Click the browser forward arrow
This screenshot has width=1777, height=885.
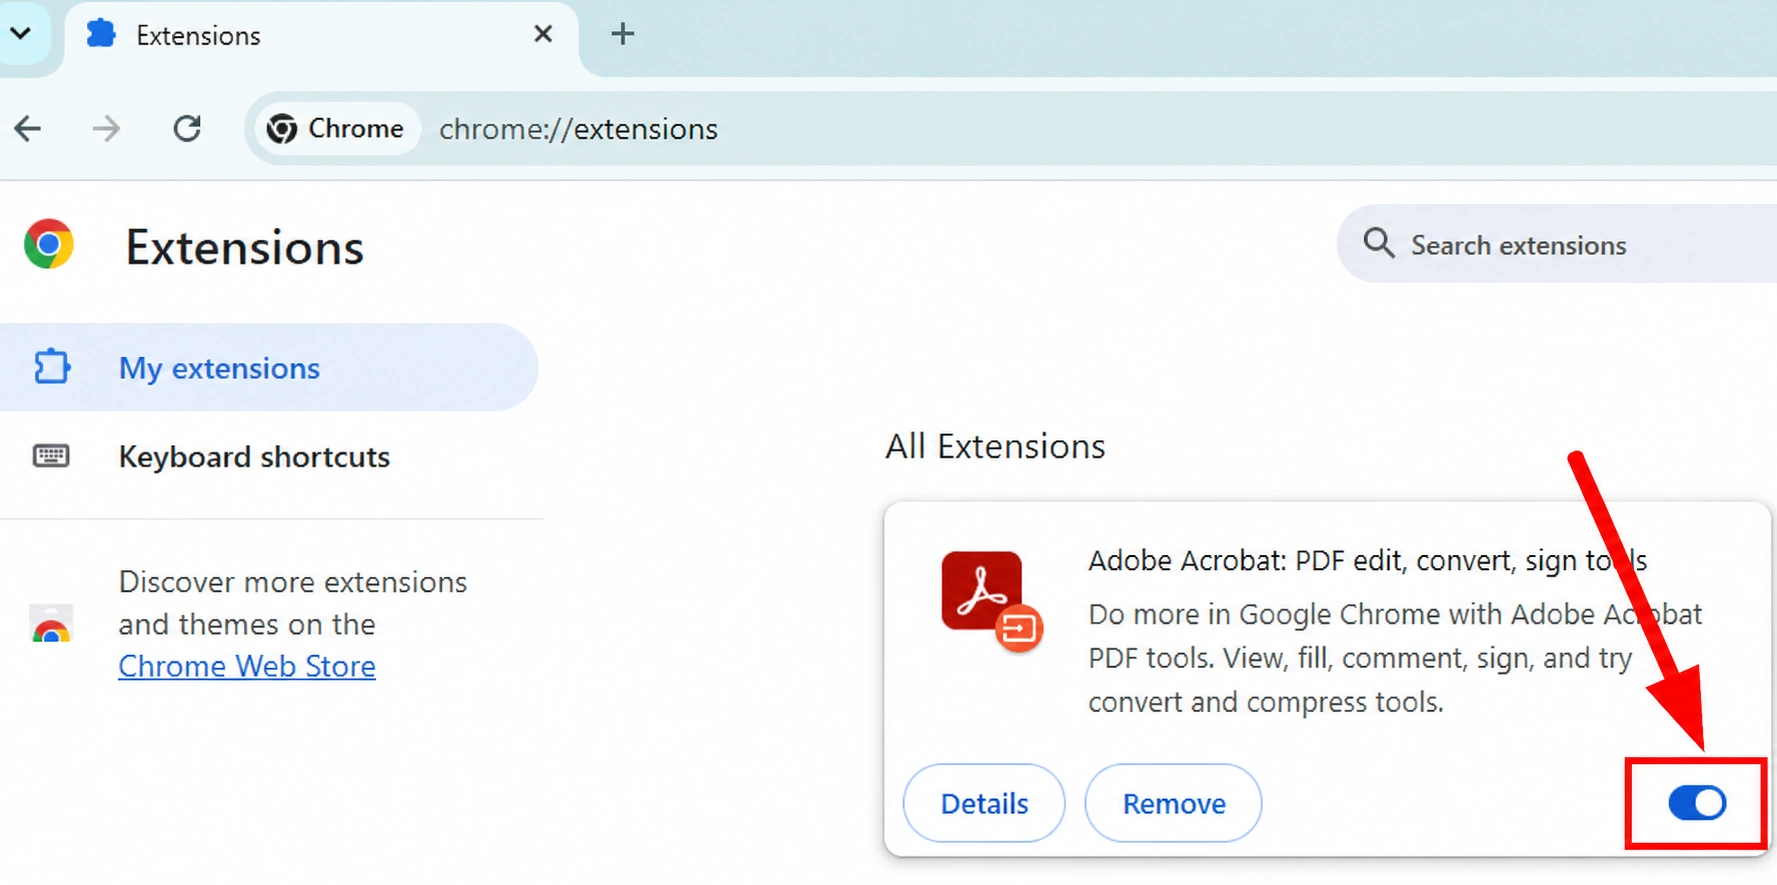[x=106, y=129]
